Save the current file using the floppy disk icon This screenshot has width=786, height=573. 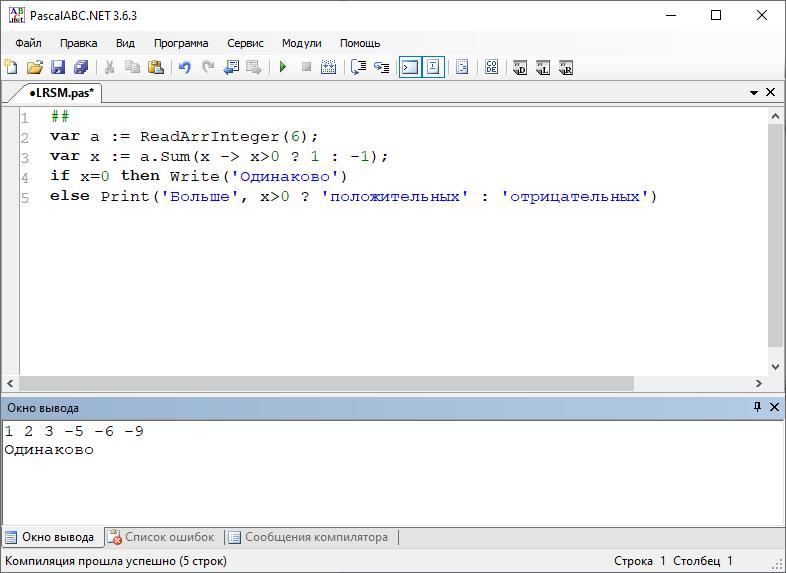pos(57,67)
